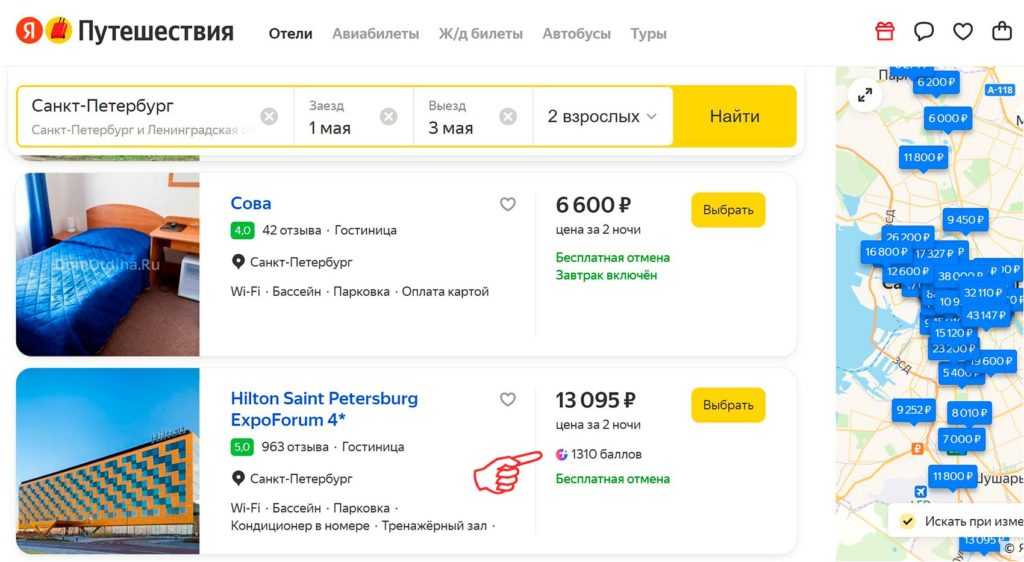This screenshot has height=562, width=1024.
Task: Open the Hilton Saint Petersburg ExpoForum link
Action: [324, 409]
